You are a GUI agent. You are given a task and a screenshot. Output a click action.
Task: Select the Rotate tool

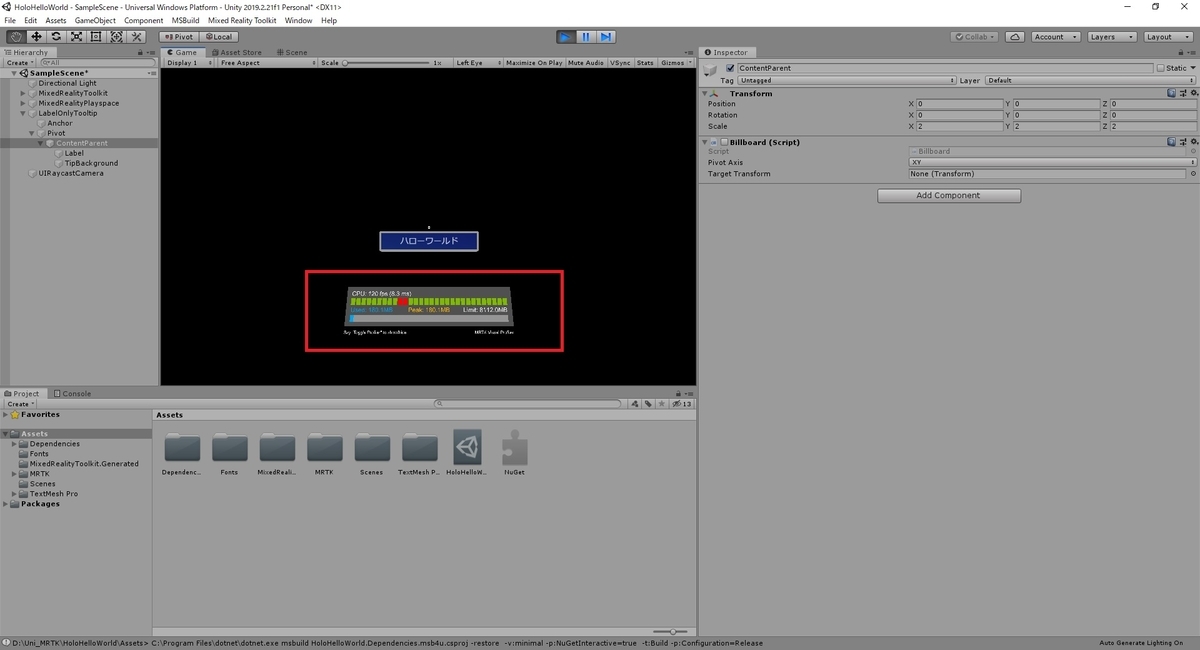56,37
